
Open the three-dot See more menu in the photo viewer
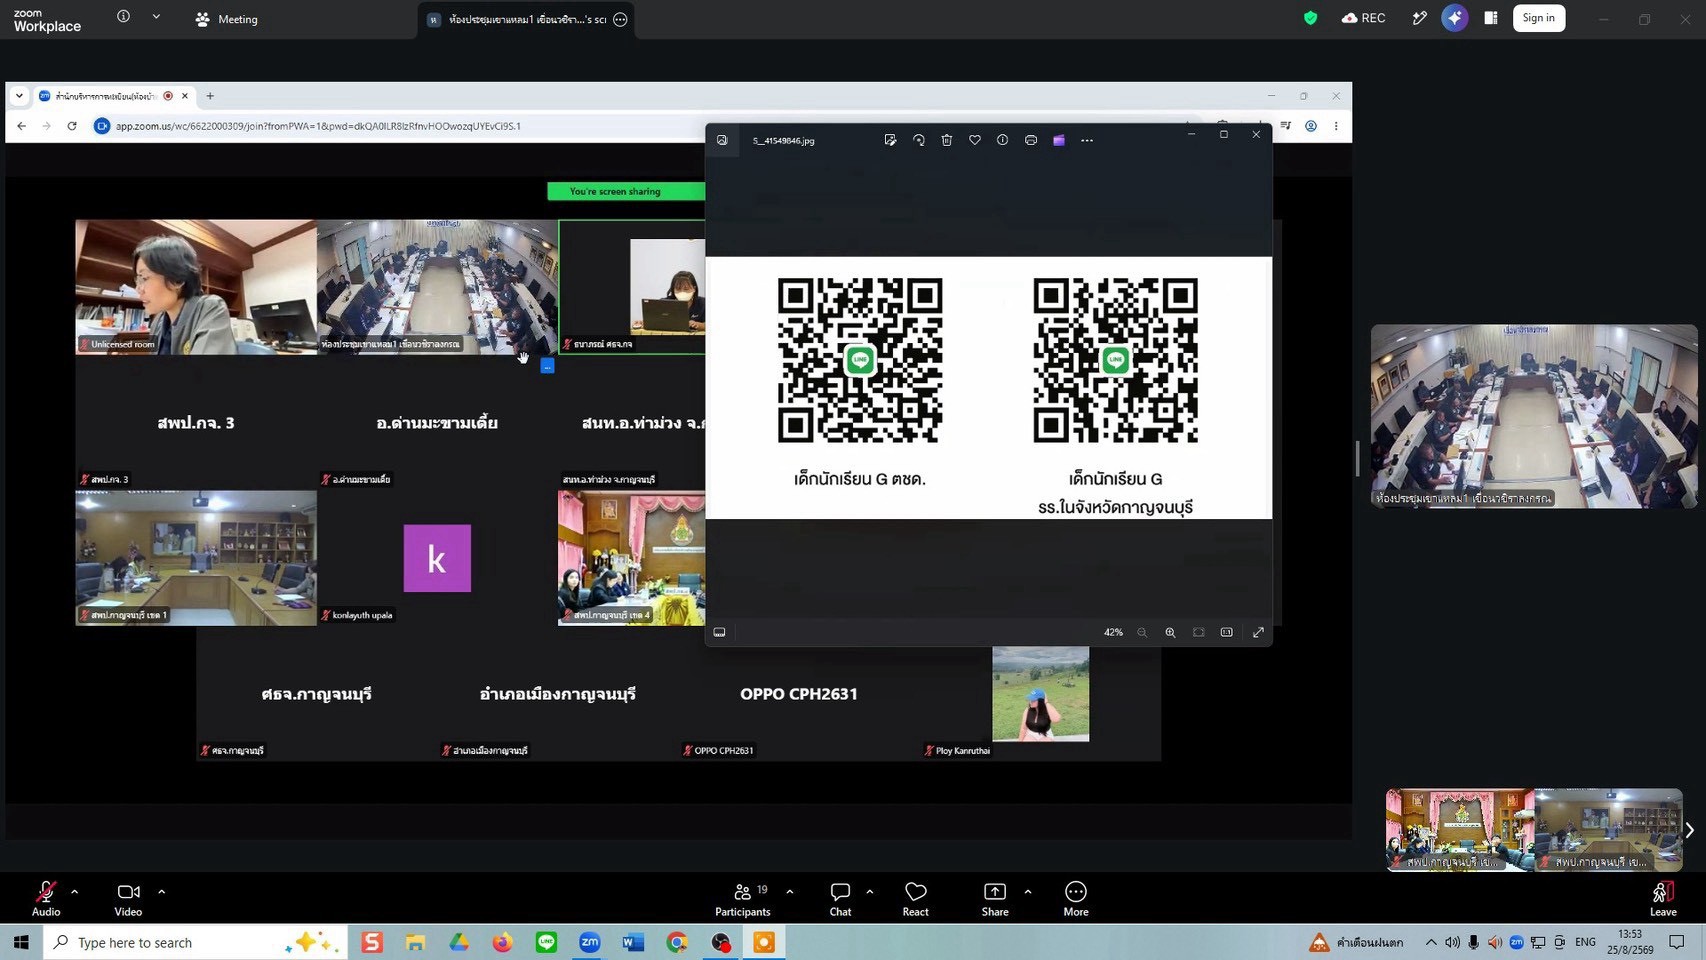click(1087, 140)
